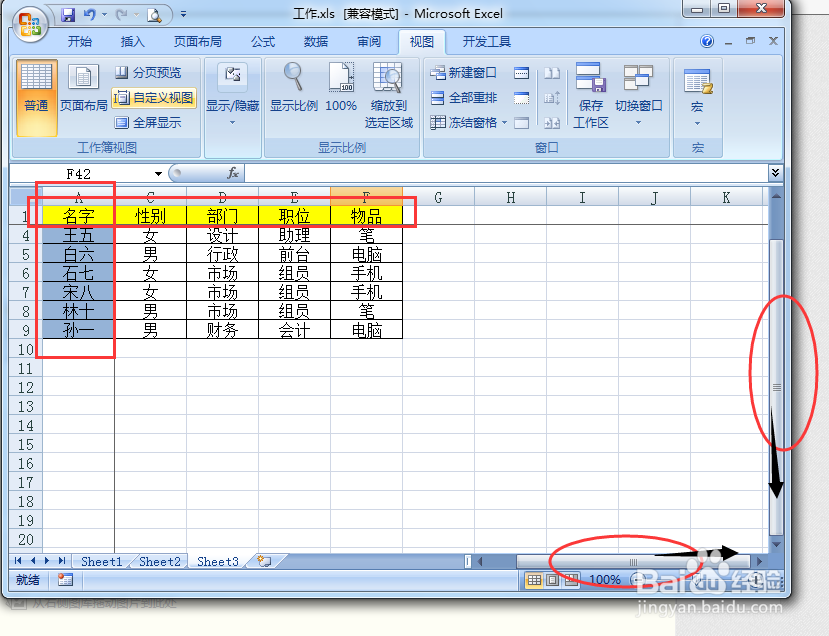This screenshot has height=636, width=829.
Task: Switch to Normal view in status bar
Action: (x=535, y=580)
